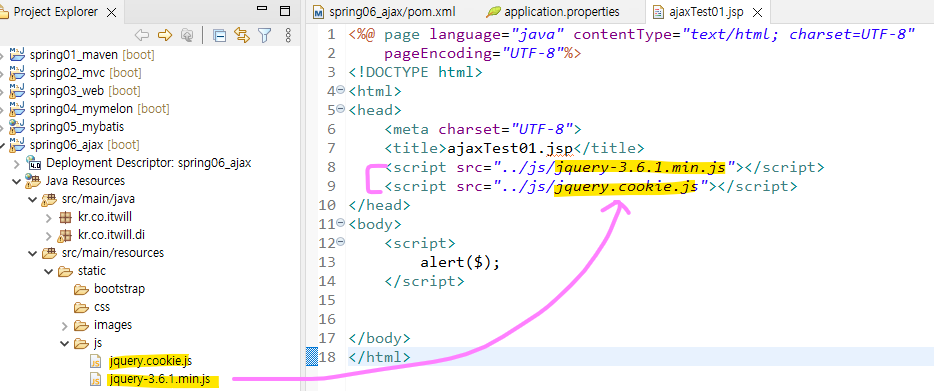Click the src/main/resources folder icon
Viewport: 934px width, 391px height.
pos(49,253)
